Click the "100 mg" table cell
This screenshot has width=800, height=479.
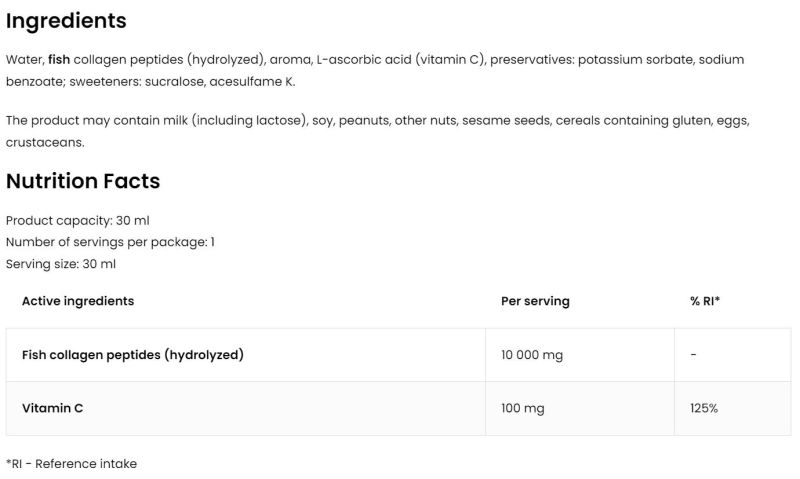521,408
